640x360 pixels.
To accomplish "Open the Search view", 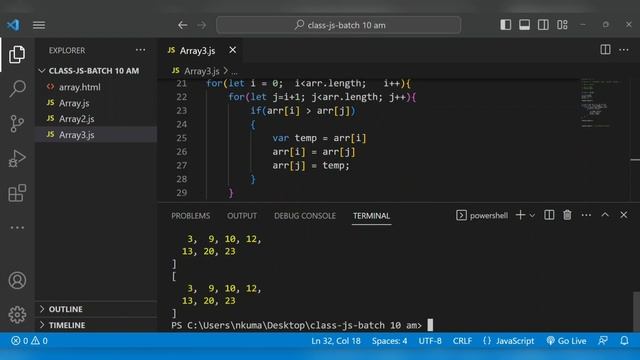I will (x=17, y=88).
